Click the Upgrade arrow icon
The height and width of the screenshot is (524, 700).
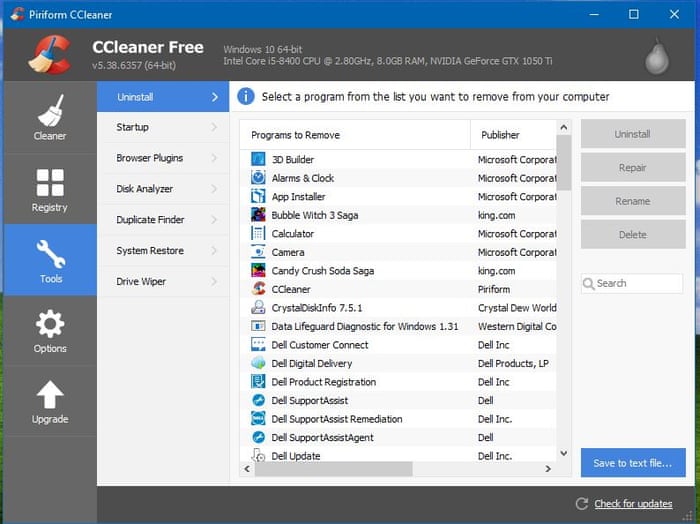pos(50,395)
